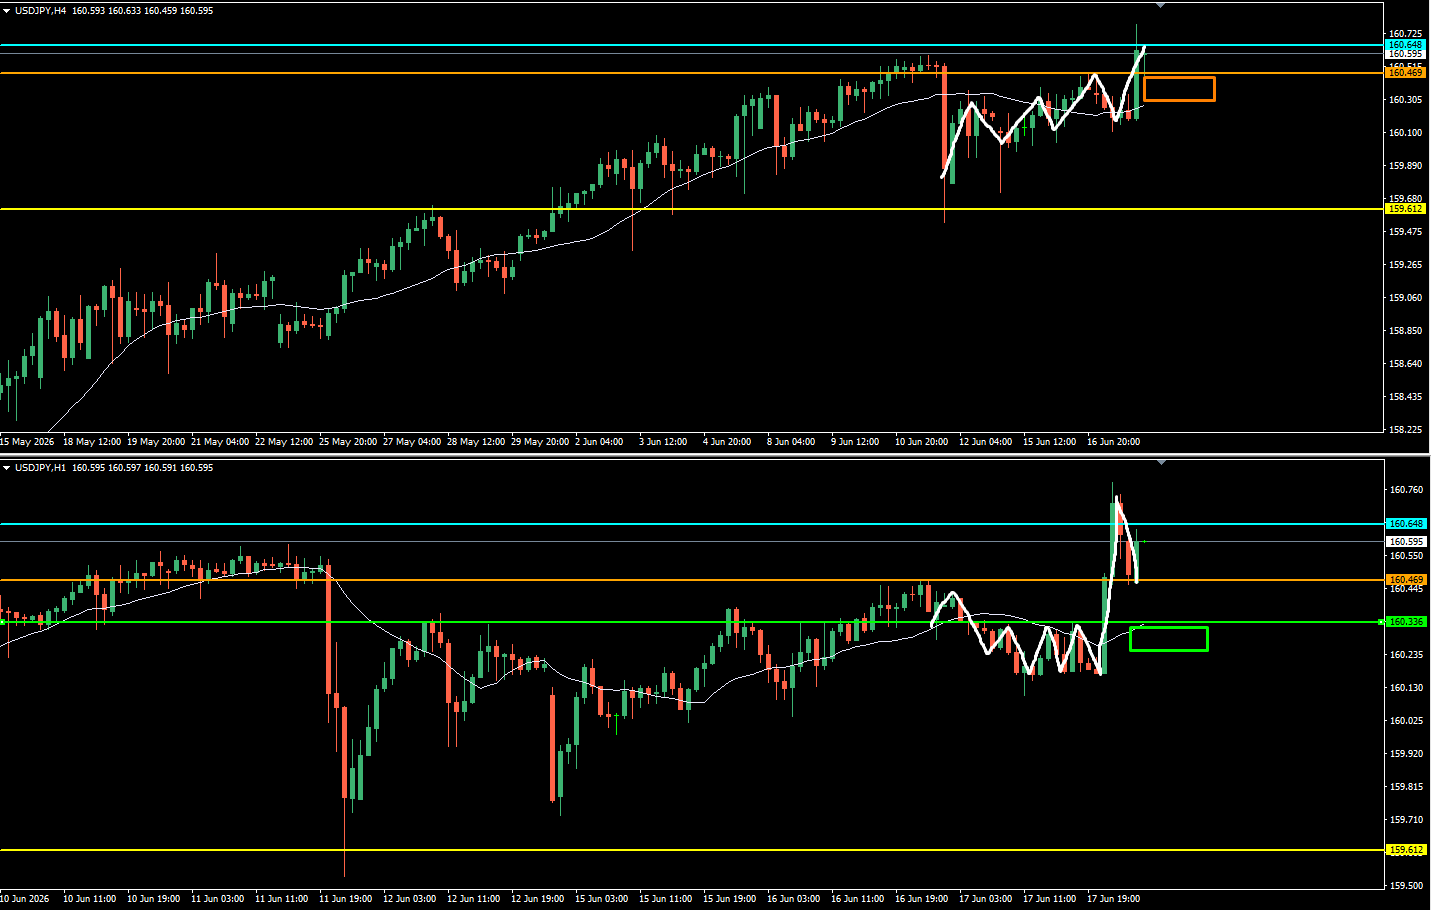
Task: Click the 159.920 price axis value
Action: pyautogui.click(x=1405, y=754)
